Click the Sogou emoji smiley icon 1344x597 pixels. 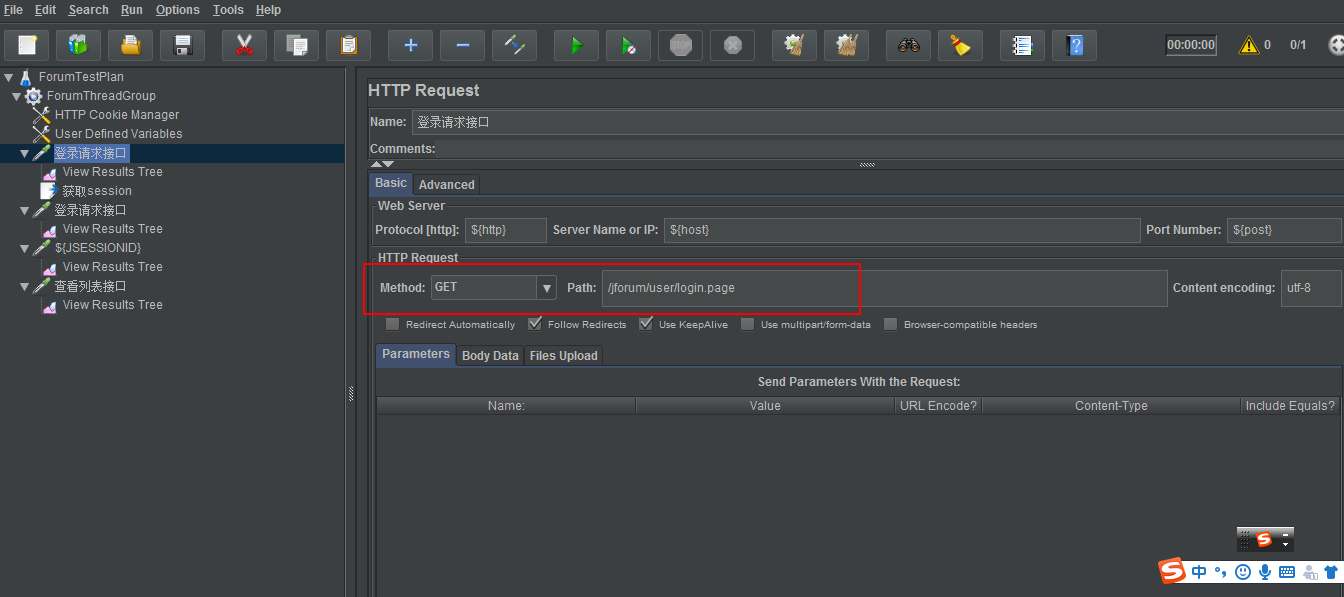click(x=1243, y=572)
